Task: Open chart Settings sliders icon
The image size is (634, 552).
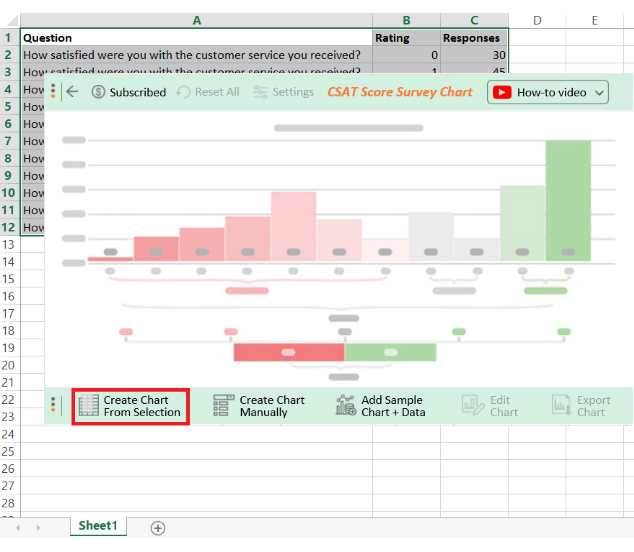Action: 260,92
